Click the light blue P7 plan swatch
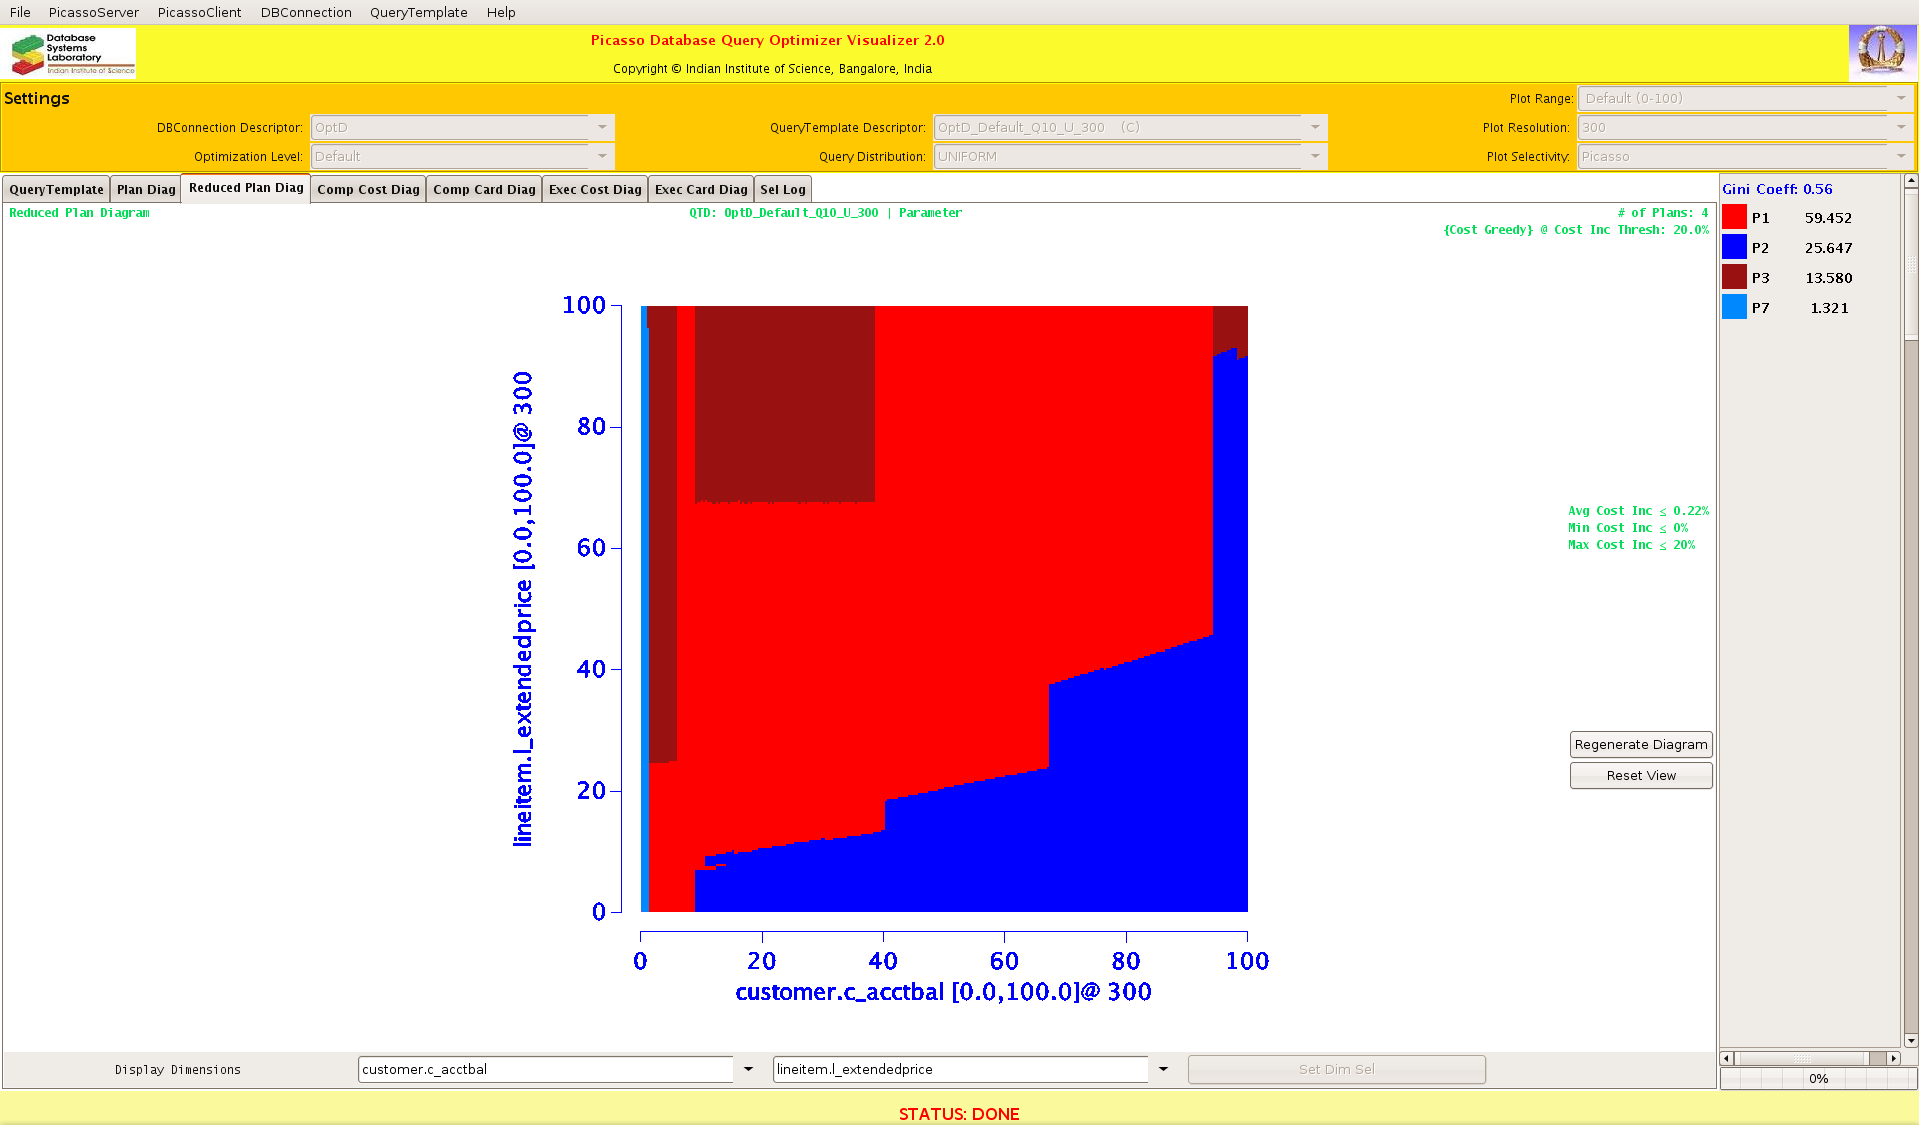Screen dimensions: 1919x1125 (x=1734, y=307)
